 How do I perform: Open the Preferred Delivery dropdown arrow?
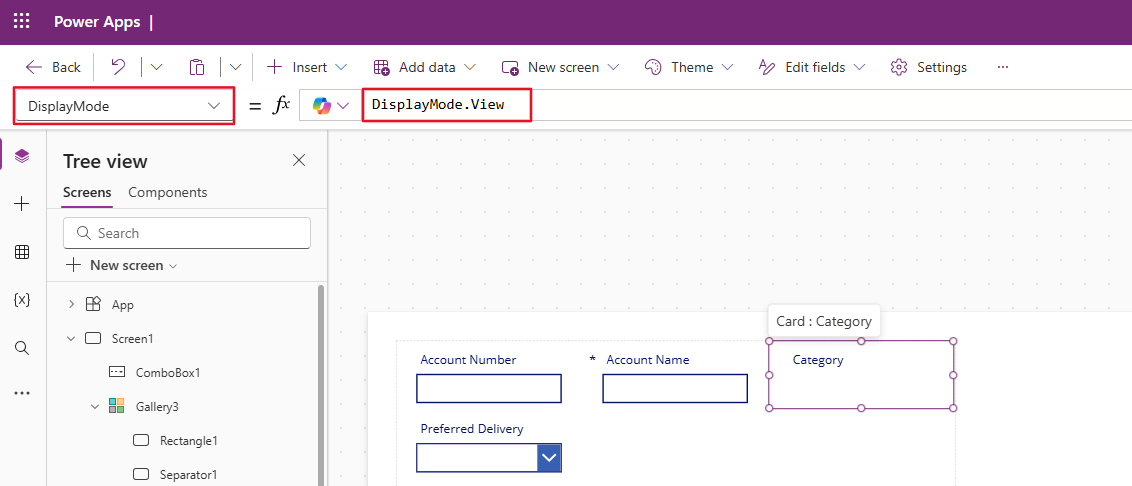549,458
